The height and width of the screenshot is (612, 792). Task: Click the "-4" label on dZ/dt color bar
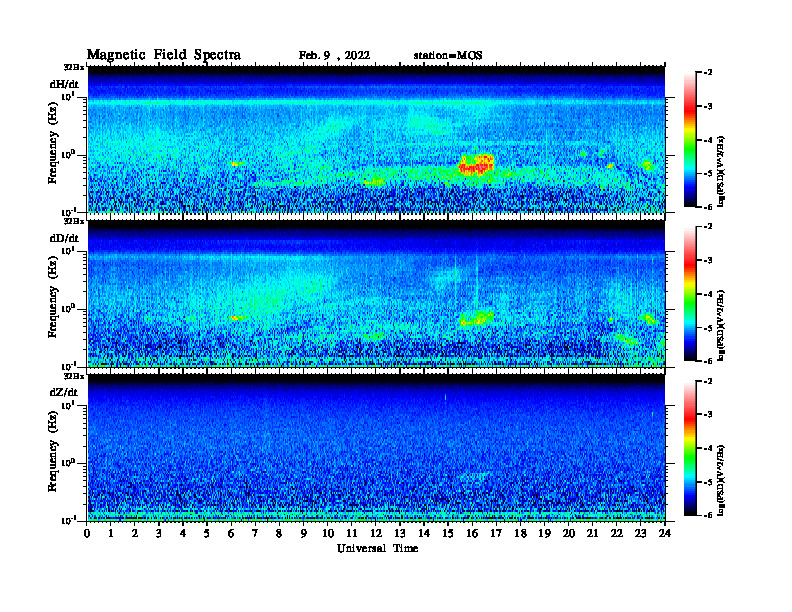pos(708,448)
